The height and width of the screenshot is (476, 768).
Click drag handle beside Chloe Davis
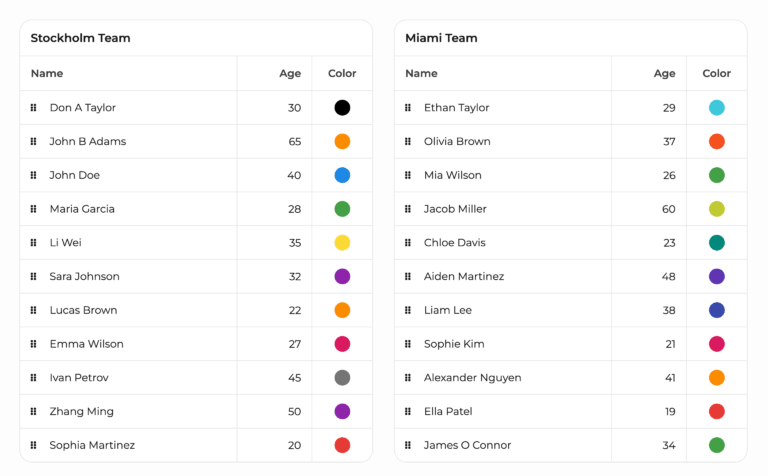pos(408,243)
